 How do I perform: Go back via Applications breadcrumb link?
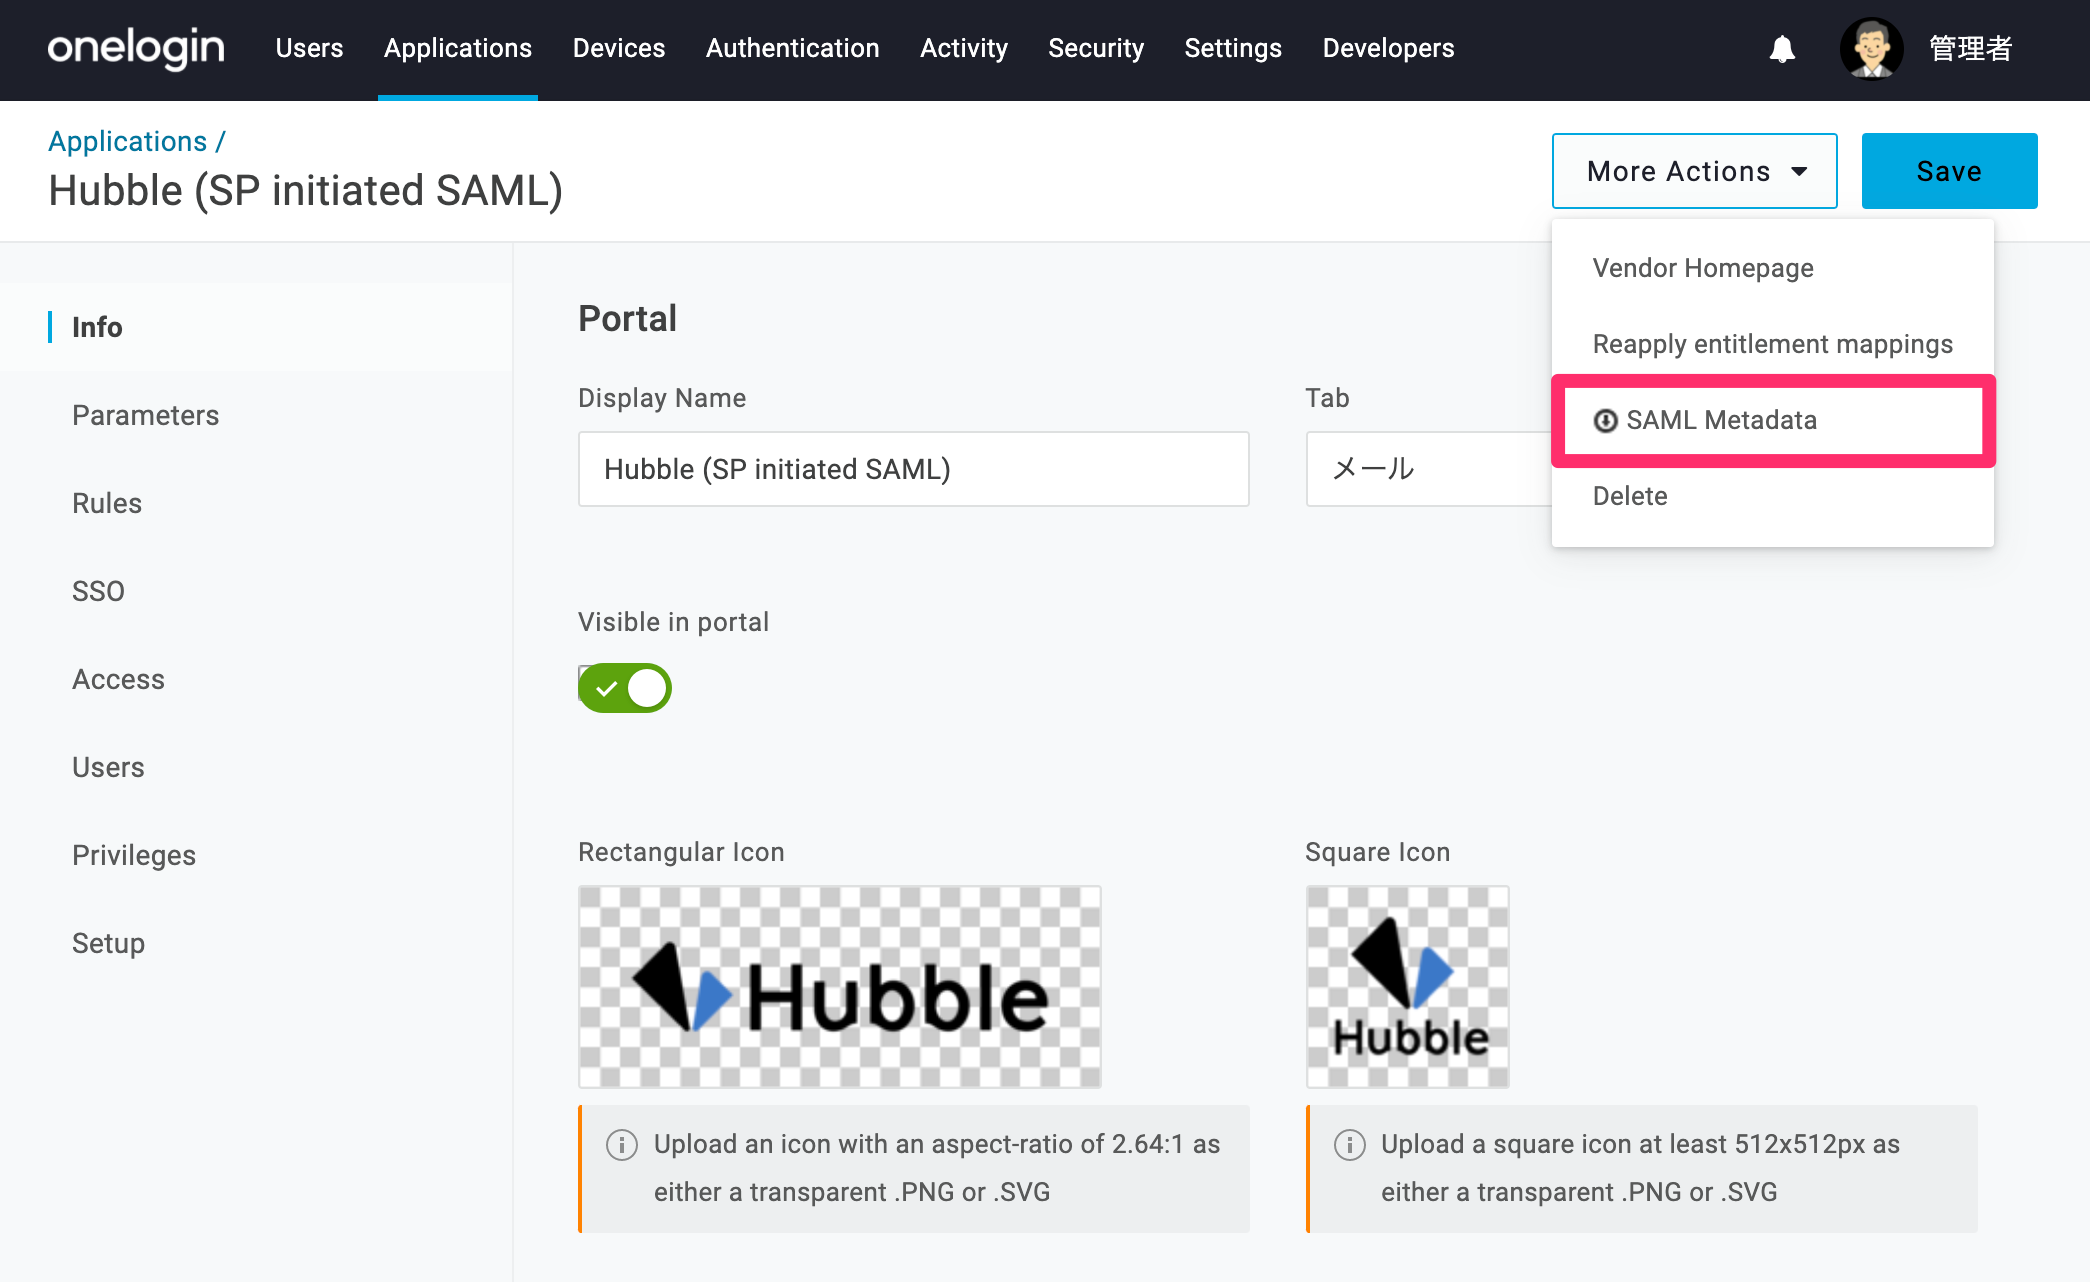[128, 141]
